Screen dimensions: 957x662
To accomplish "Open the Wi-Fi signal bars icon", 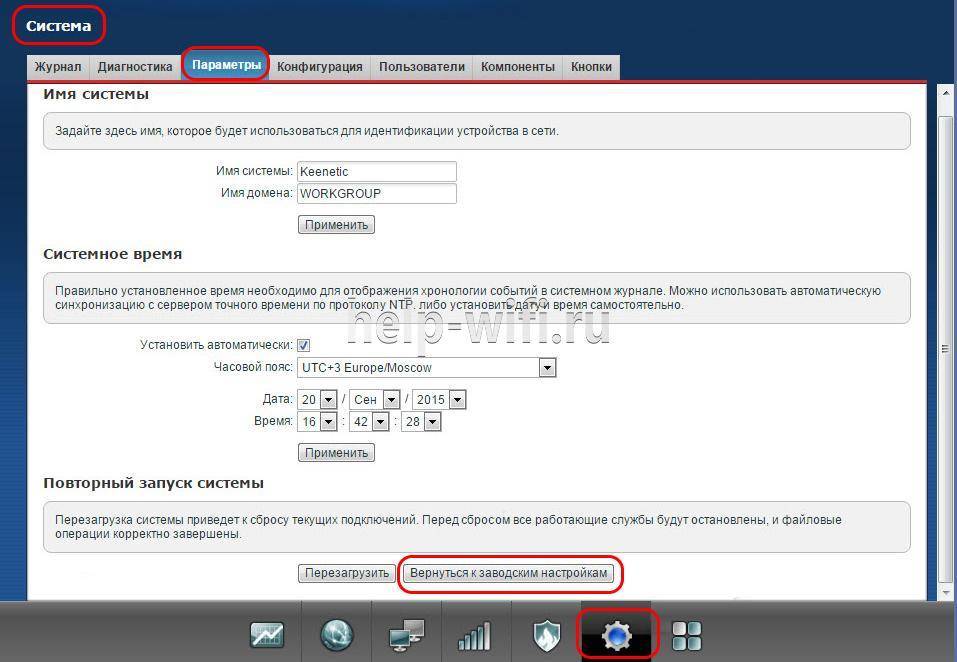I will (474, 636).
